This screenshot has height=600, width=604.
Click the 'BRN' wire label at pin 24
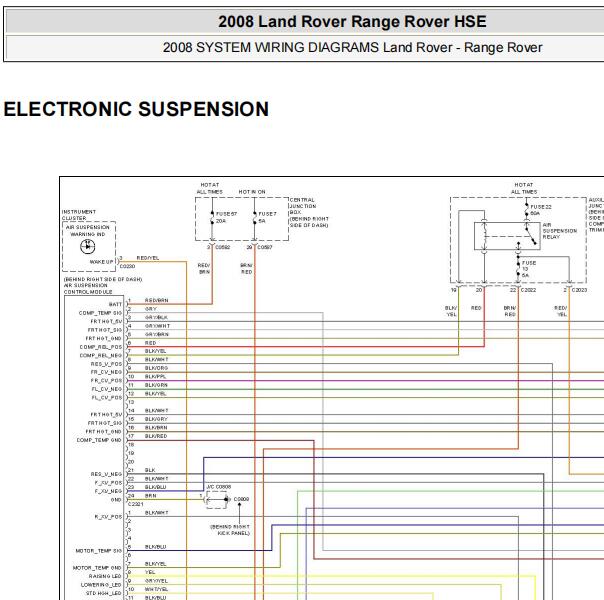pyautogui.click(x=150, y=496)
